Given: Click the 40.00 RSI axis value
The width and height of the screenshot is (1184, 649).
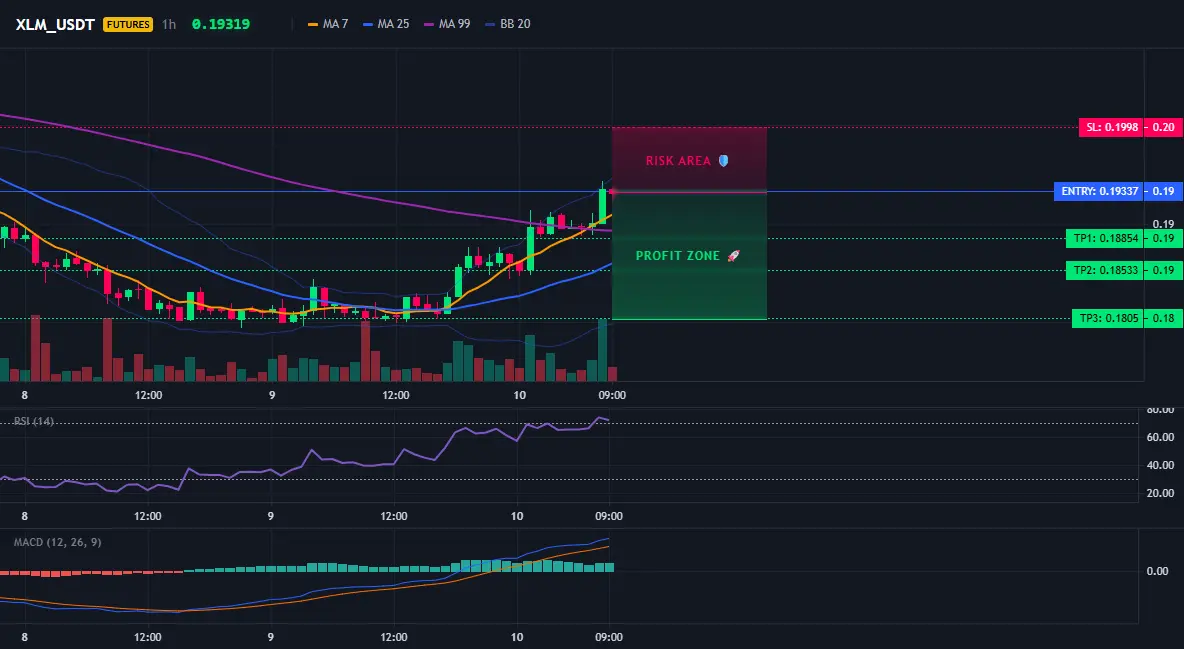Looking at the screenshot, I should point(1160,465).
